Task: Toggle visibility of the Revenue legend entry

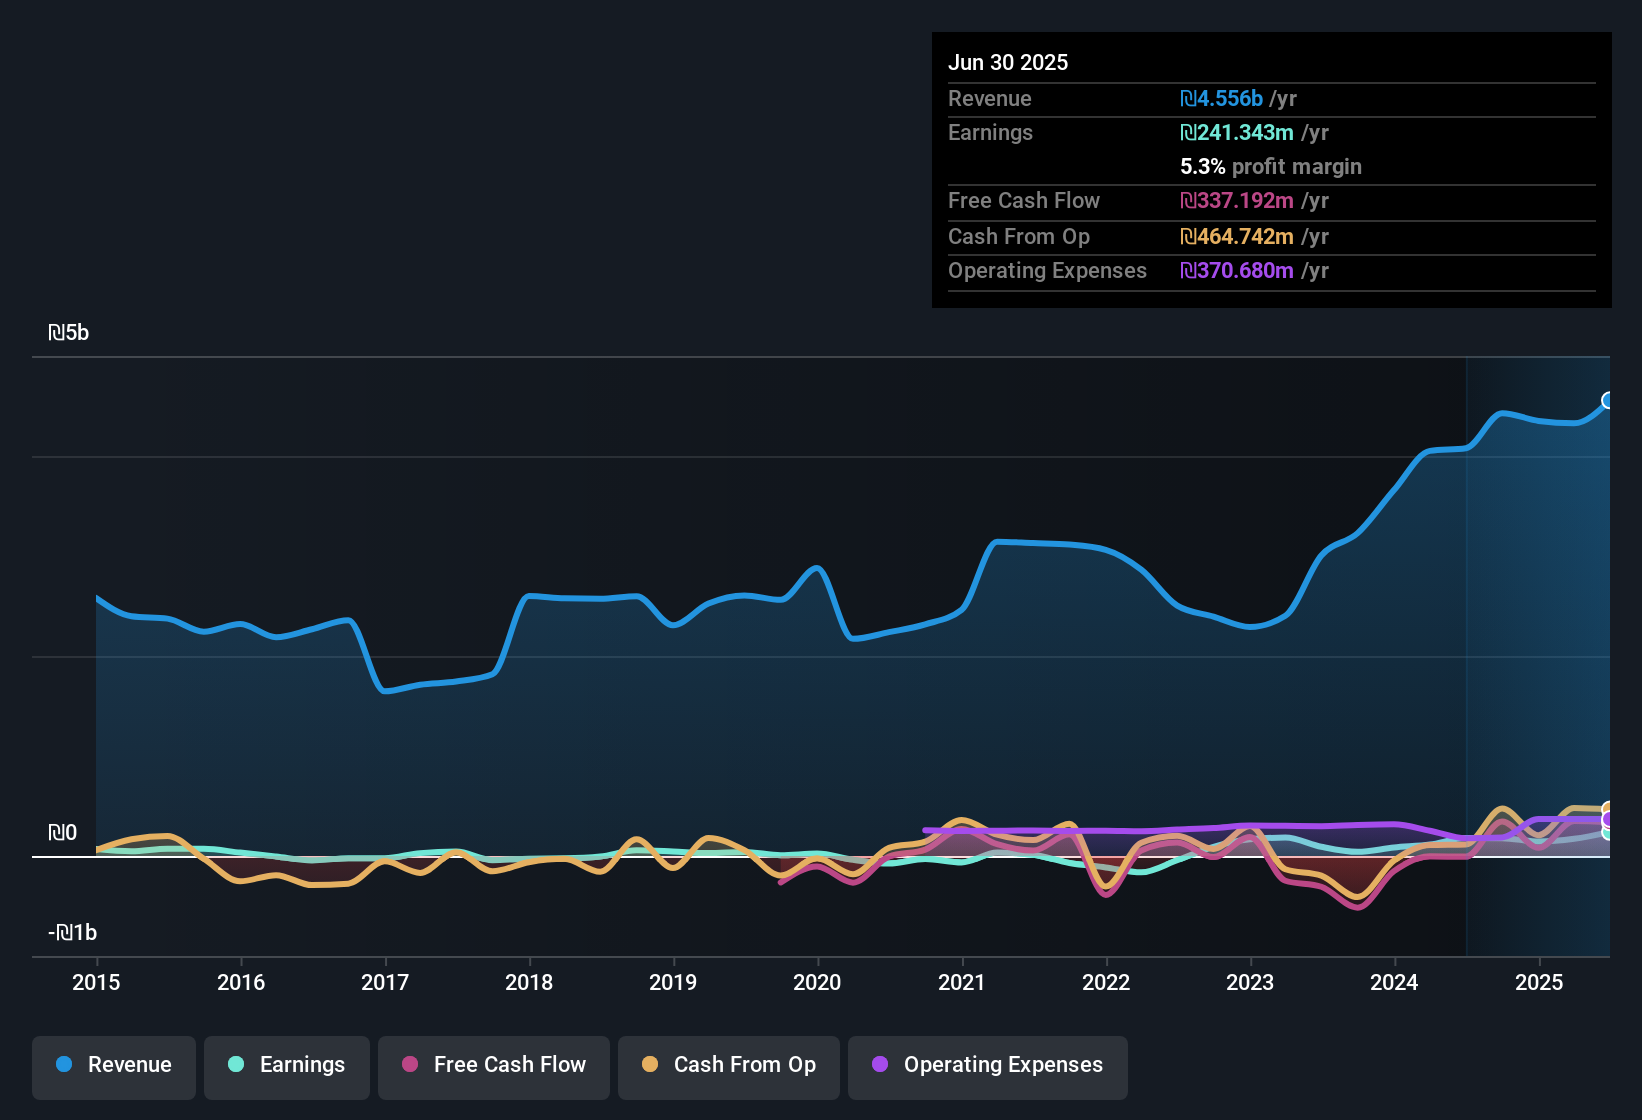Action: [x=113, y=1065]
